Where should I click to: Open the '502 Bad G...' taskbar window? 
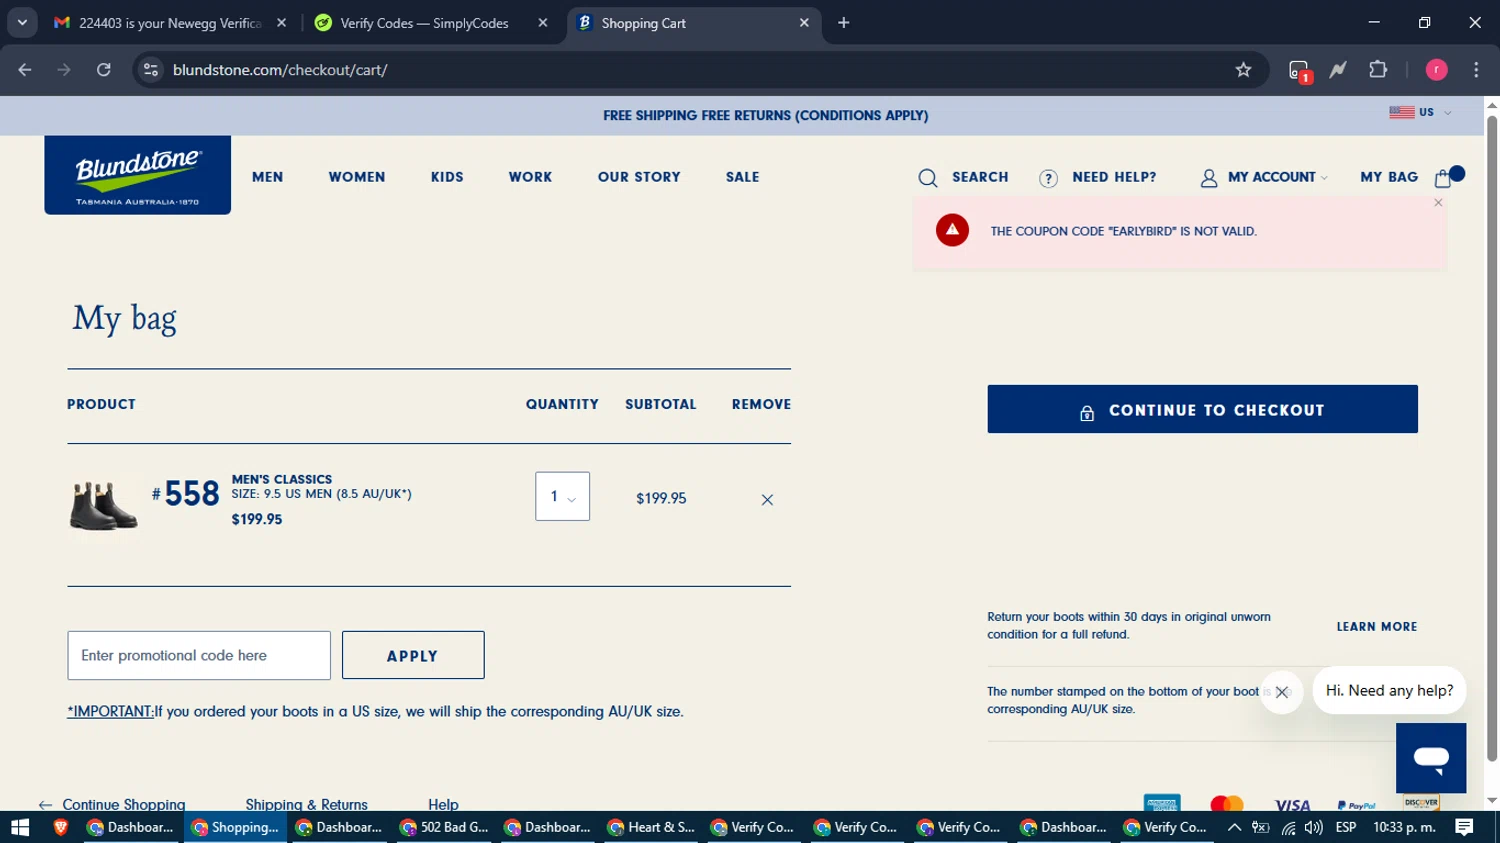click(444, 827)
